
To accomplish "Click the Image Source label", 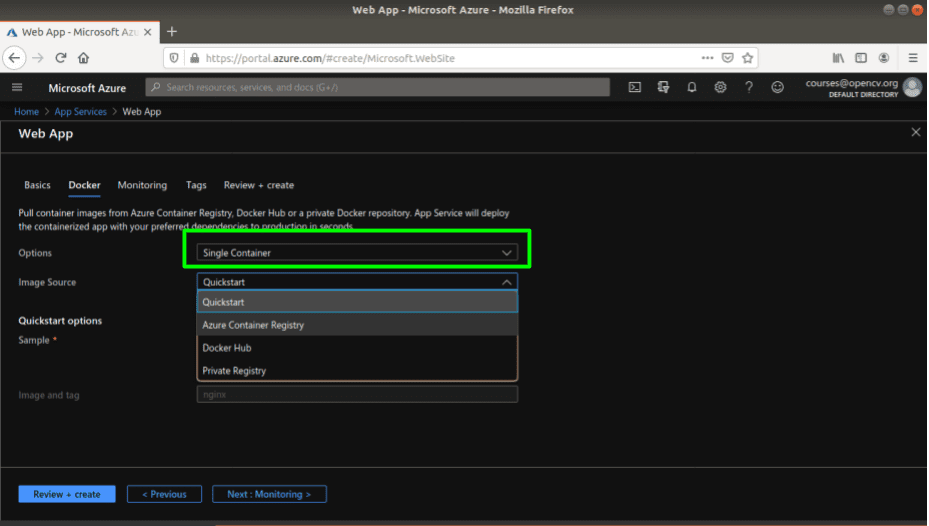I will 47,282.
